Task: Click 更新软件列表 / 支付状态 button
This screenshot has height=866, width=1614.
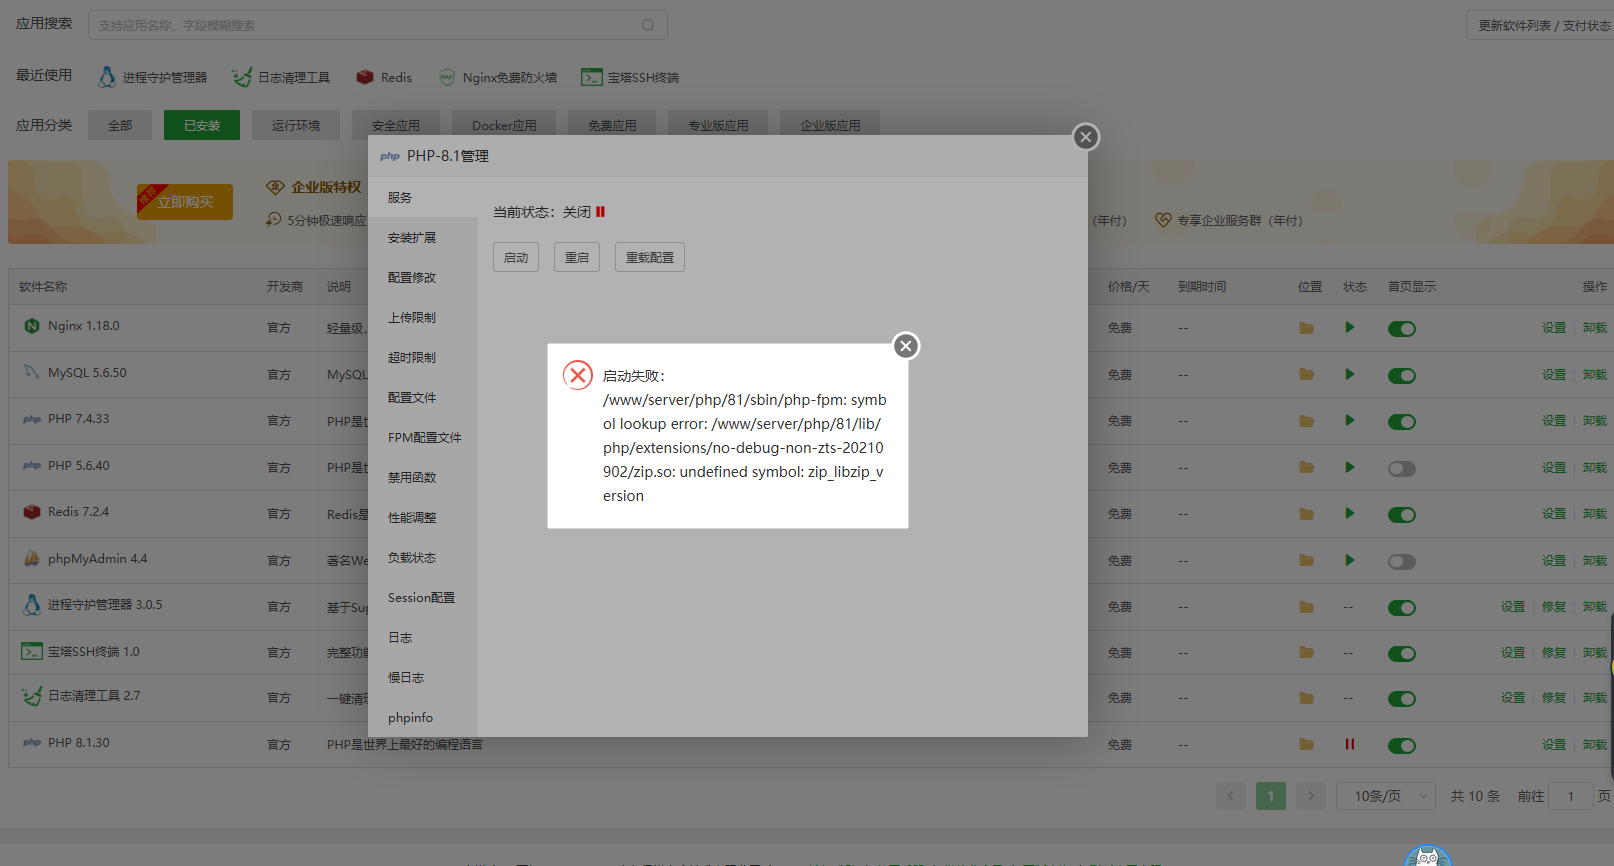Action: (1540, 25)
